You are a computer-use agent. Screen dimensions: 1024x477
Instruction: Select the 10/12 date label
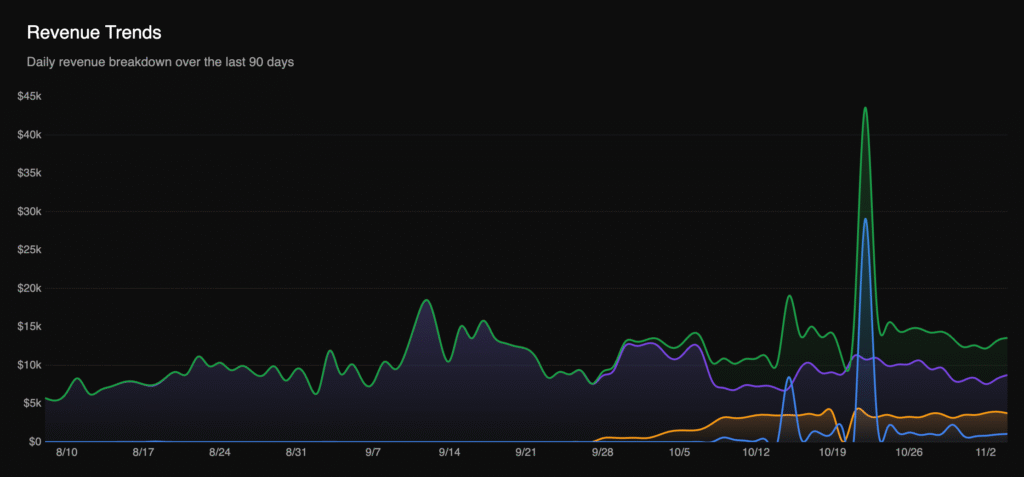point(756,453)
